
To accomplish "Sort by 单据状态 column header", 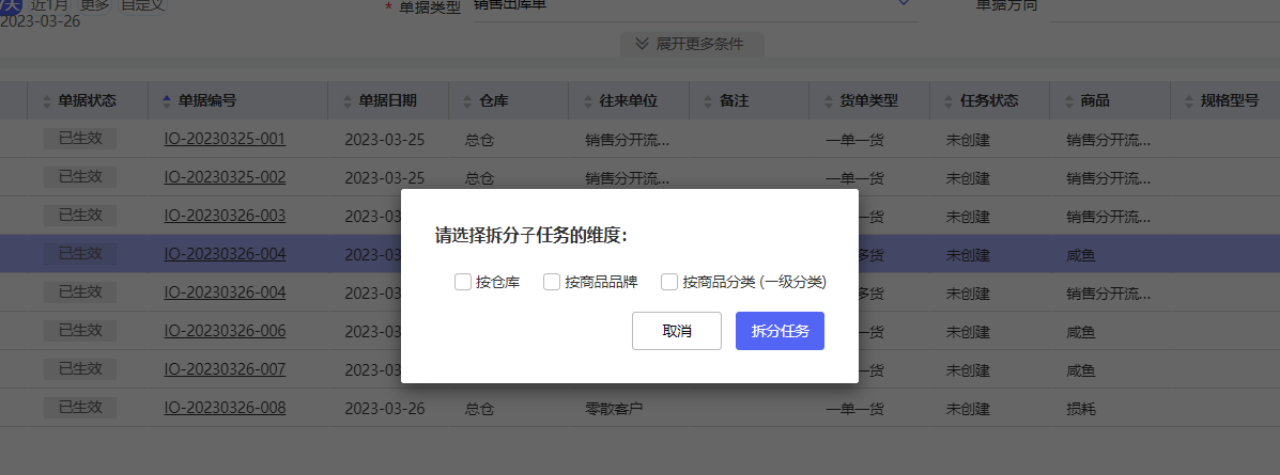I will tap(87, 101).
